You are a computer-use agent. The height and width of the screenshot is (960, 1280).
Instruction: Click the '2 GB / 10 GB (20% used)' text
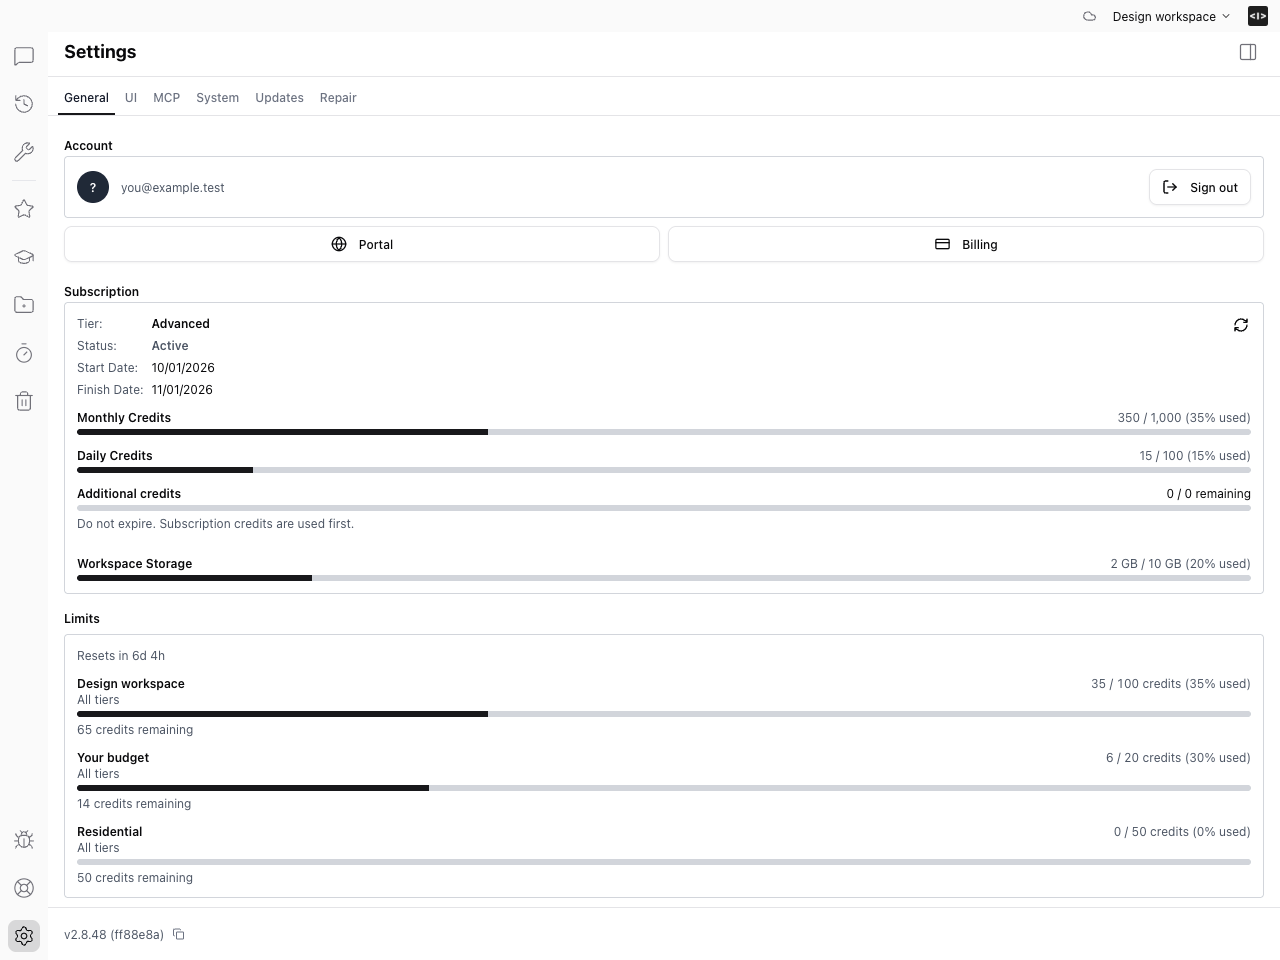[x=1181, y=564]
